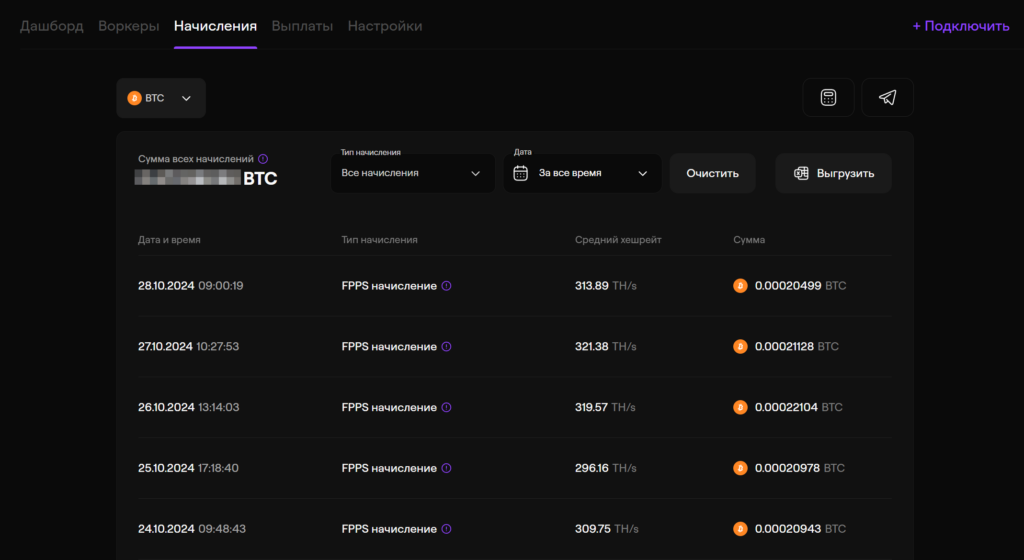Expand the Все начисления type dropdown

tap(413, 173)
